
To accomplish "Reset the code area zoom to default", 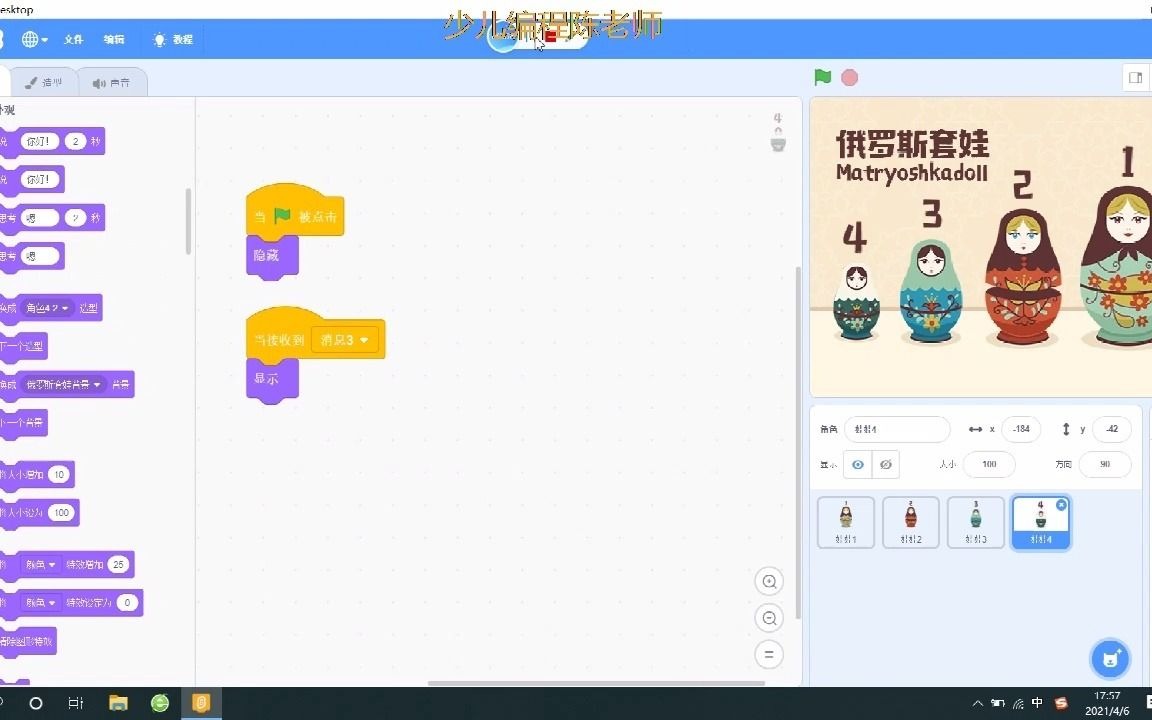I will [x=769, y=653].
